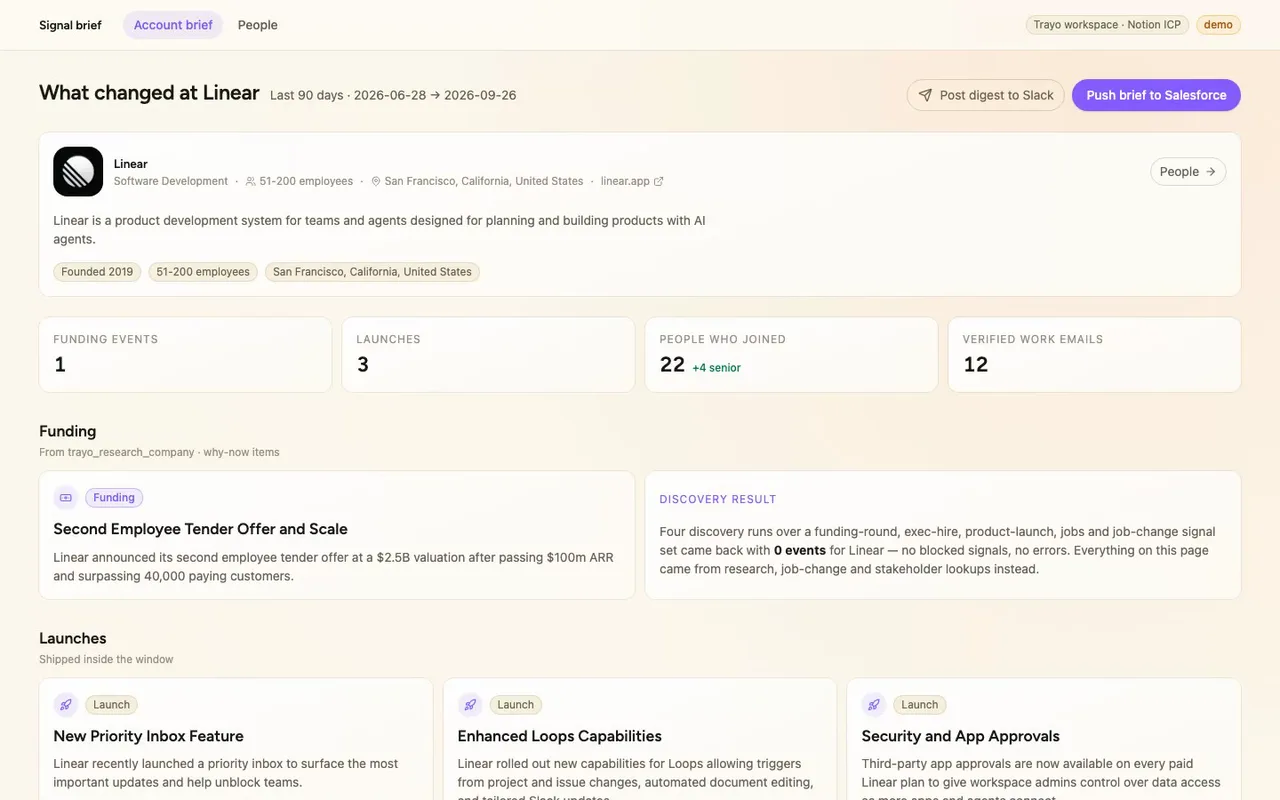Click the external link icon beside linear.app

coord(658,181)
